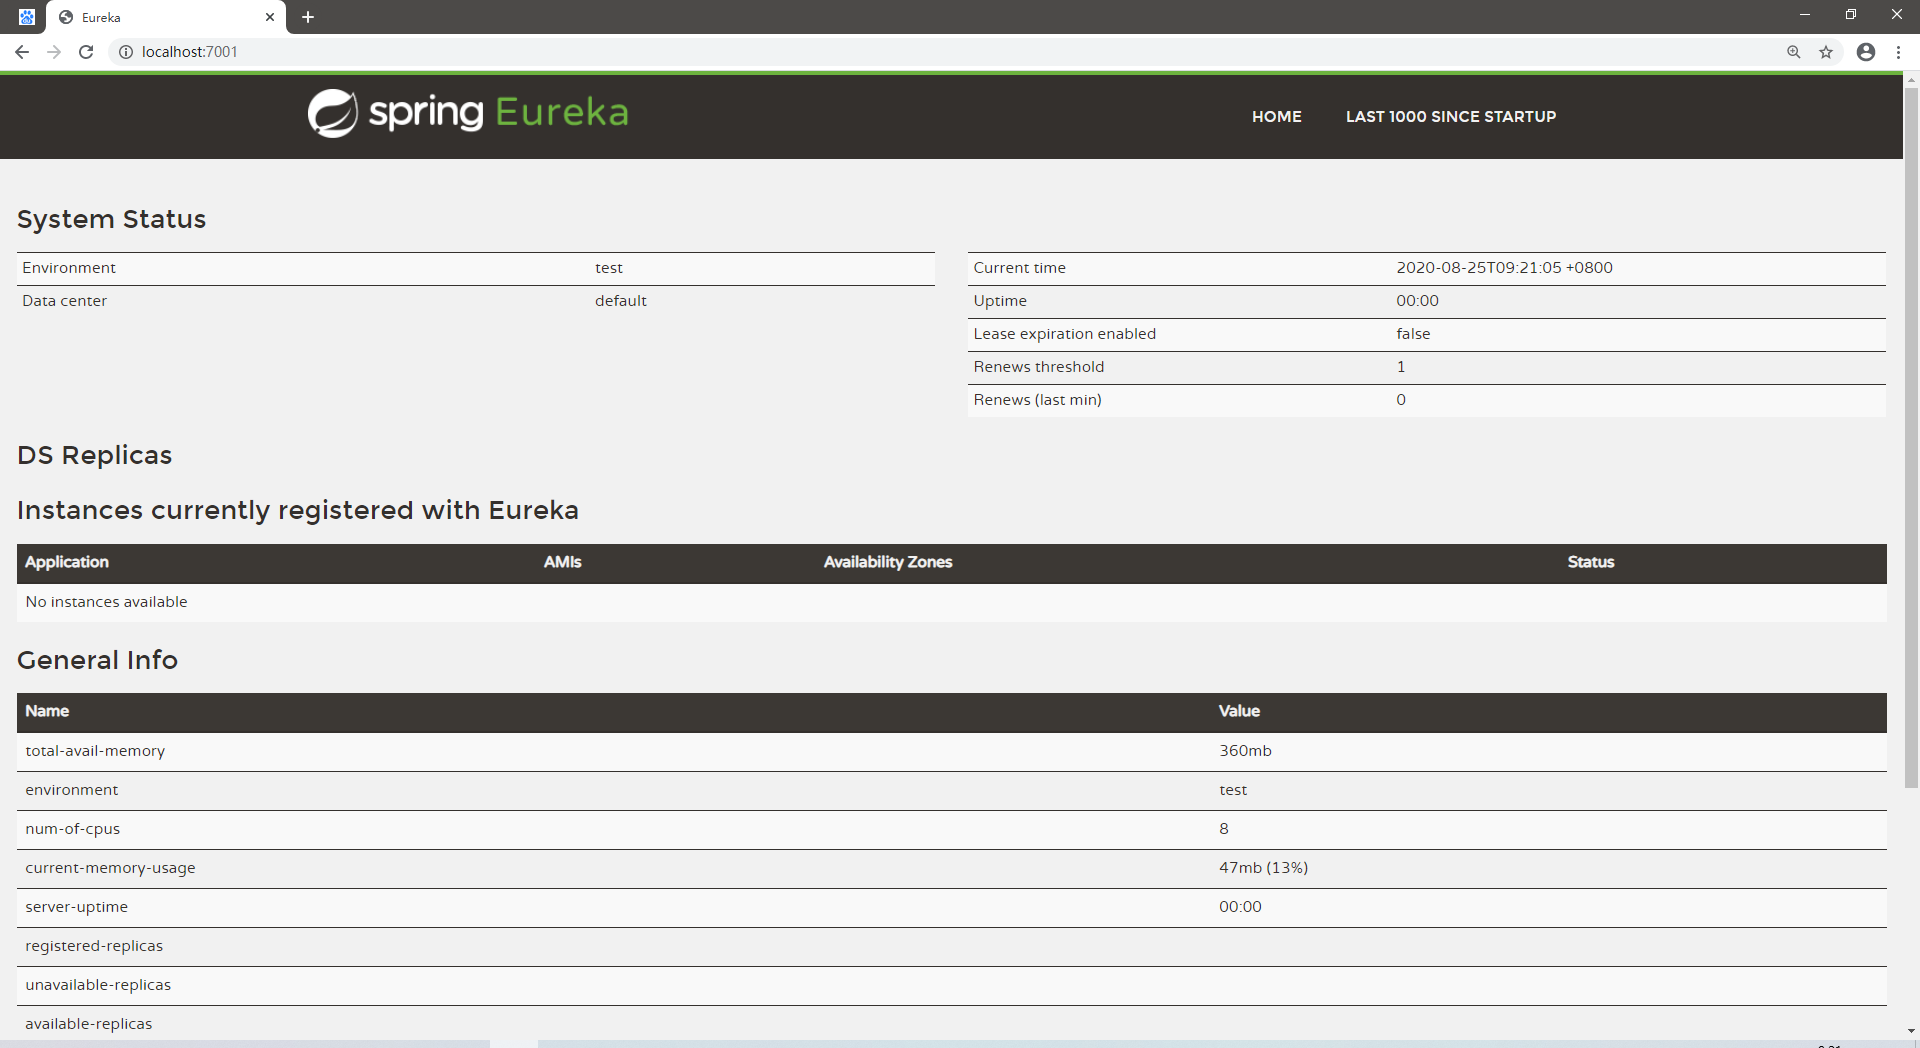Screen dimensions: 1920x1048
Task: Click the browser back arrow
Action: pos(22,52)
